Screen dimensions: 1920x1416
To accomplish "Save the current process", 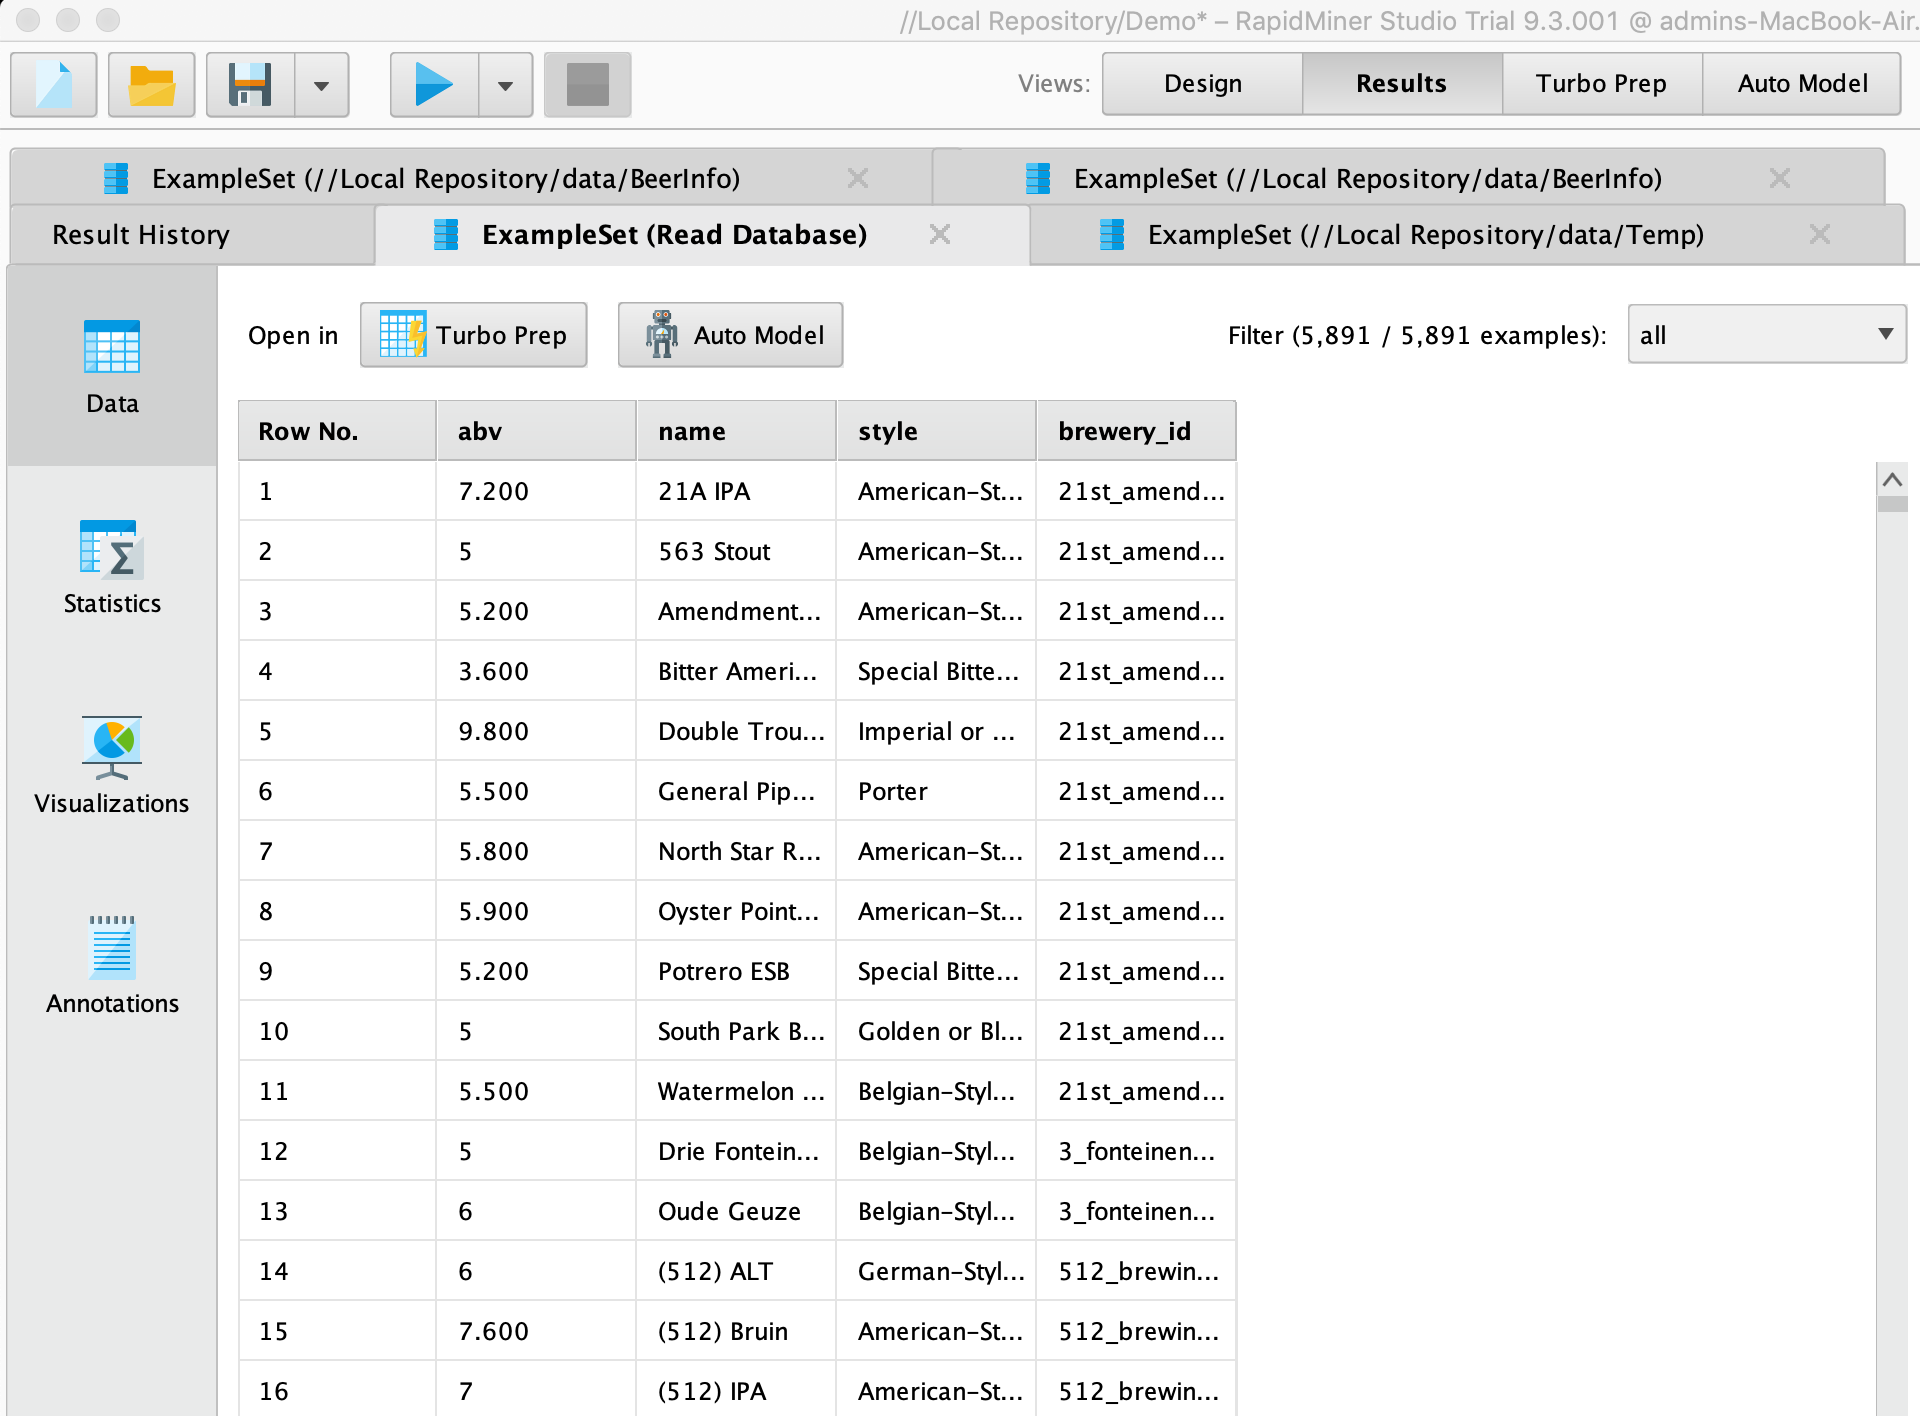I will click(250, 85).
